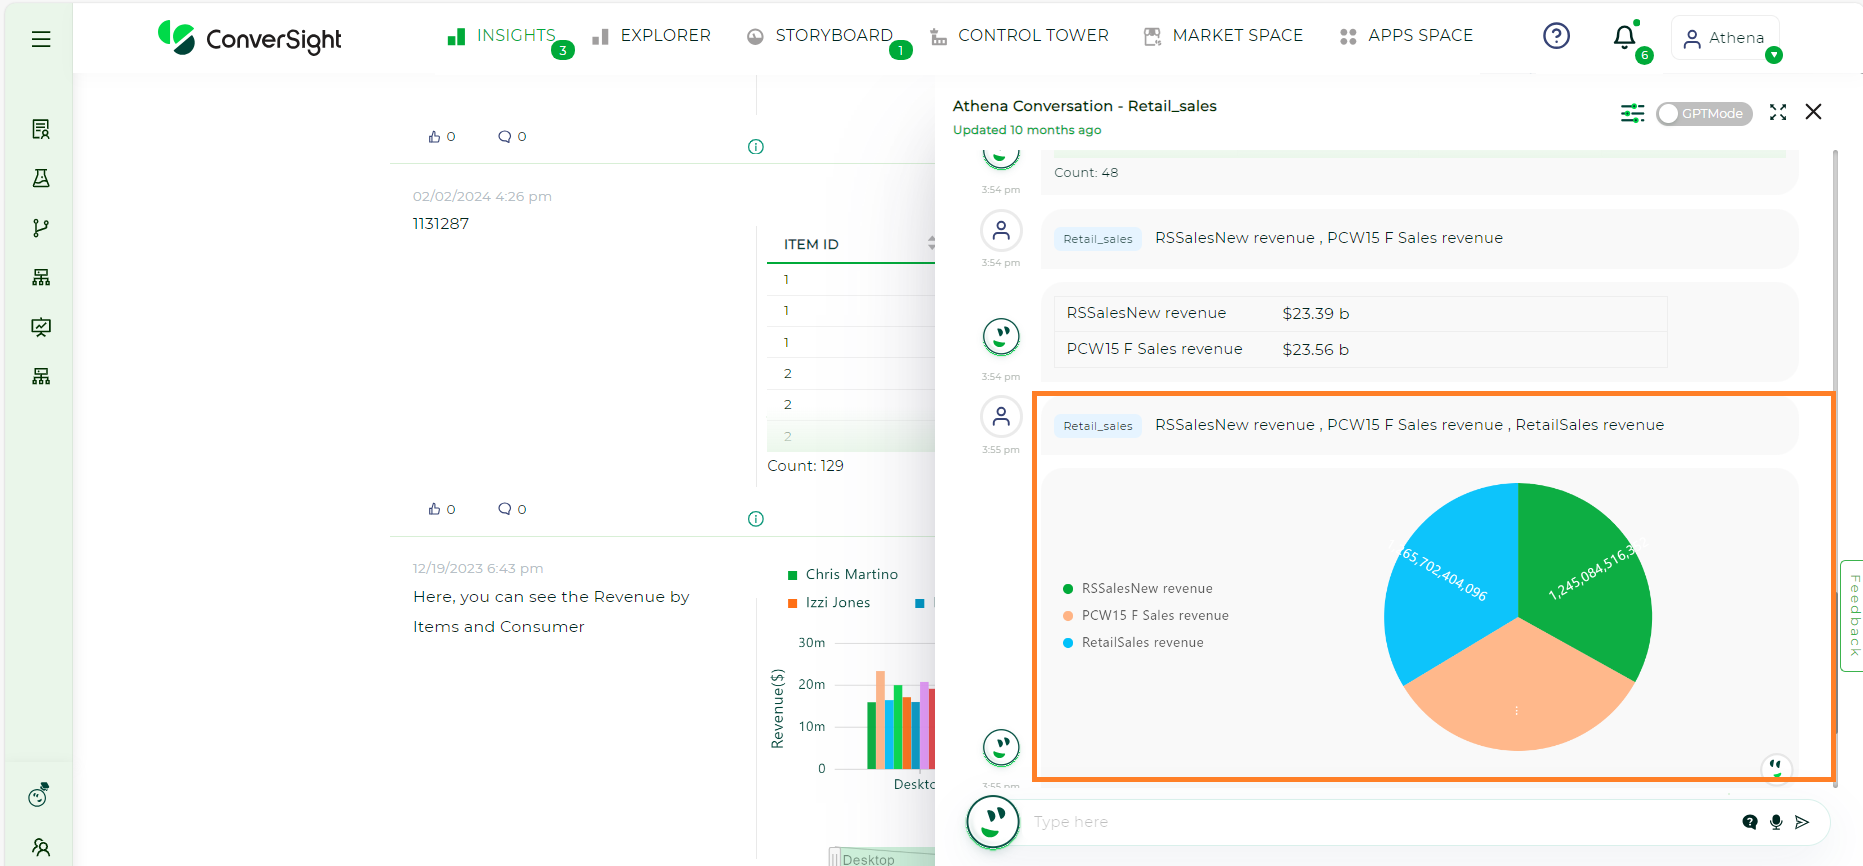Go to the Insights tab
Screen dimensions: 1863x866
(502, 36)
